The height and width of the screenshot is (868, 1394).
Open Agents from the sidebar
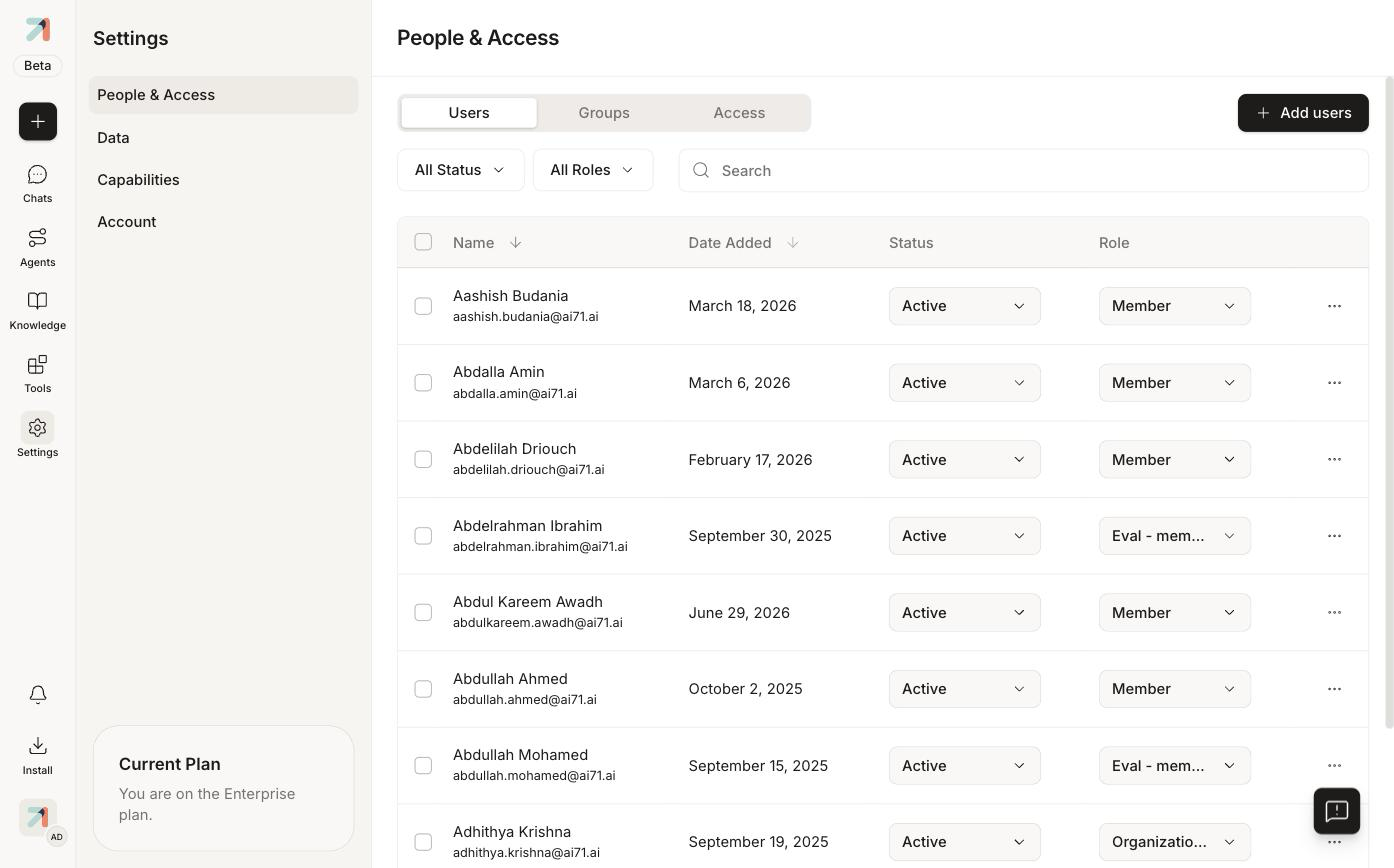point(38,247)
